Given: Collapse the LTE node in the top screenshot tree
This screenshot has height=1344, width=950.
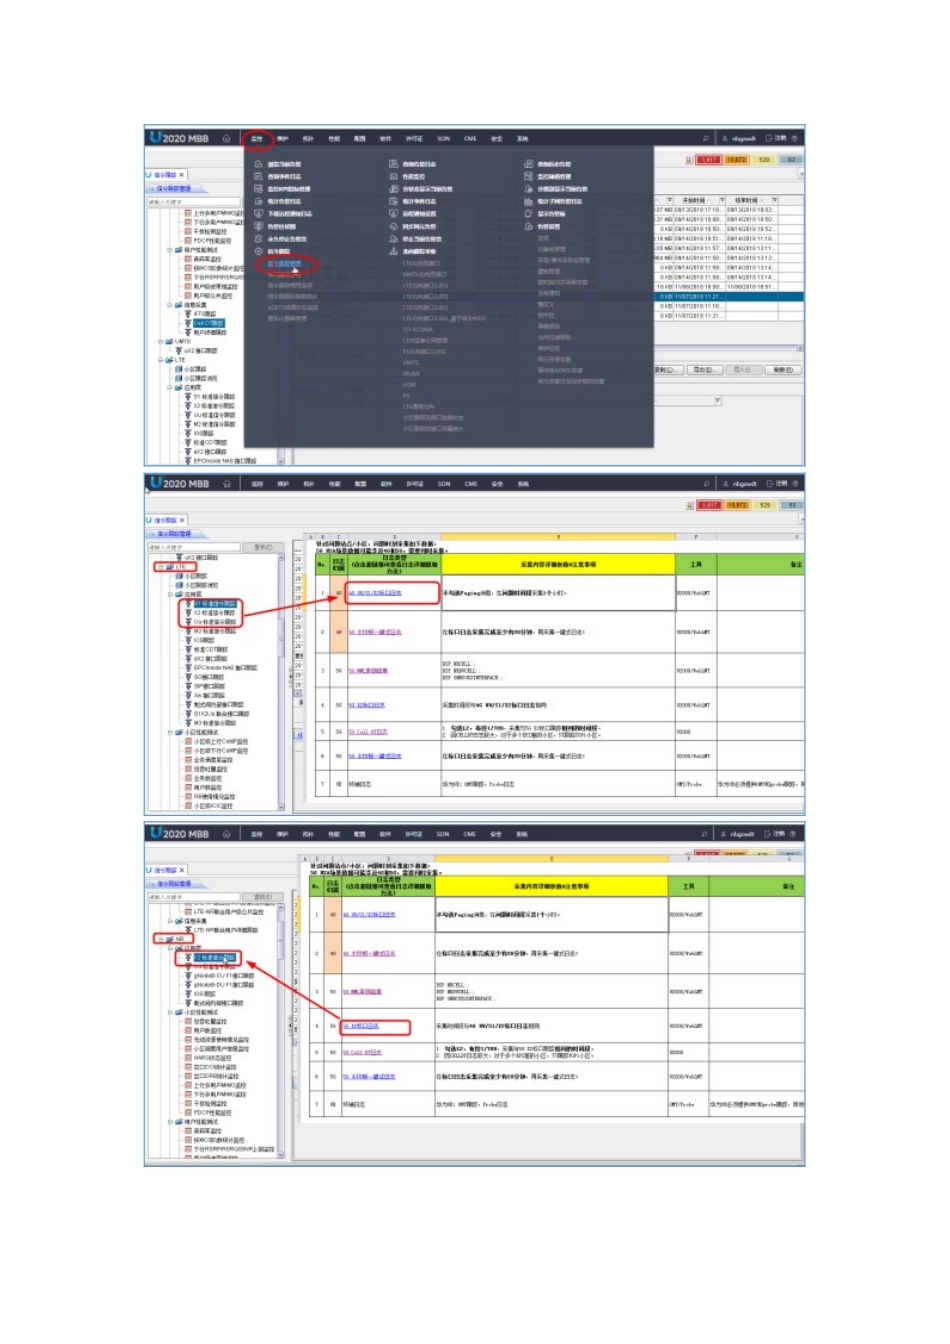Looking at the screenshot, I should point(160,360).
